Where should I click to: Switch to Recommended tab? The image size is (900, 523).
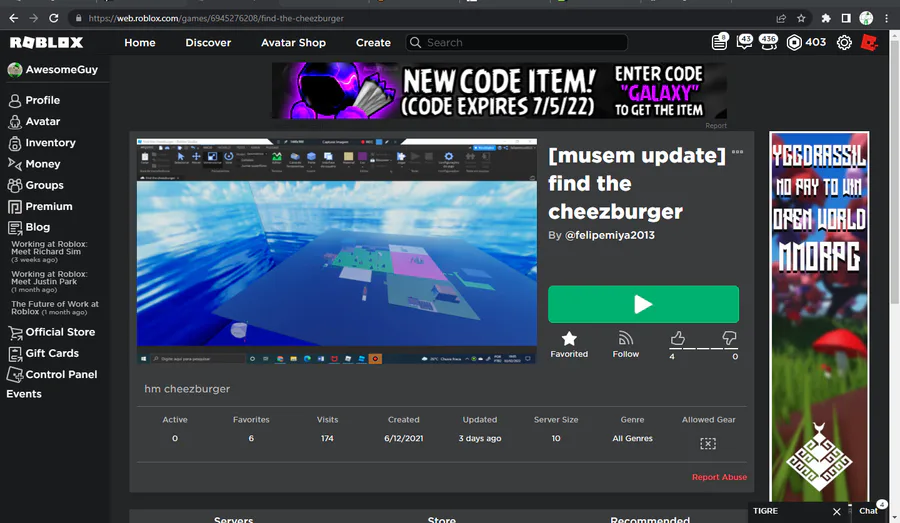[x=650, y=518]
